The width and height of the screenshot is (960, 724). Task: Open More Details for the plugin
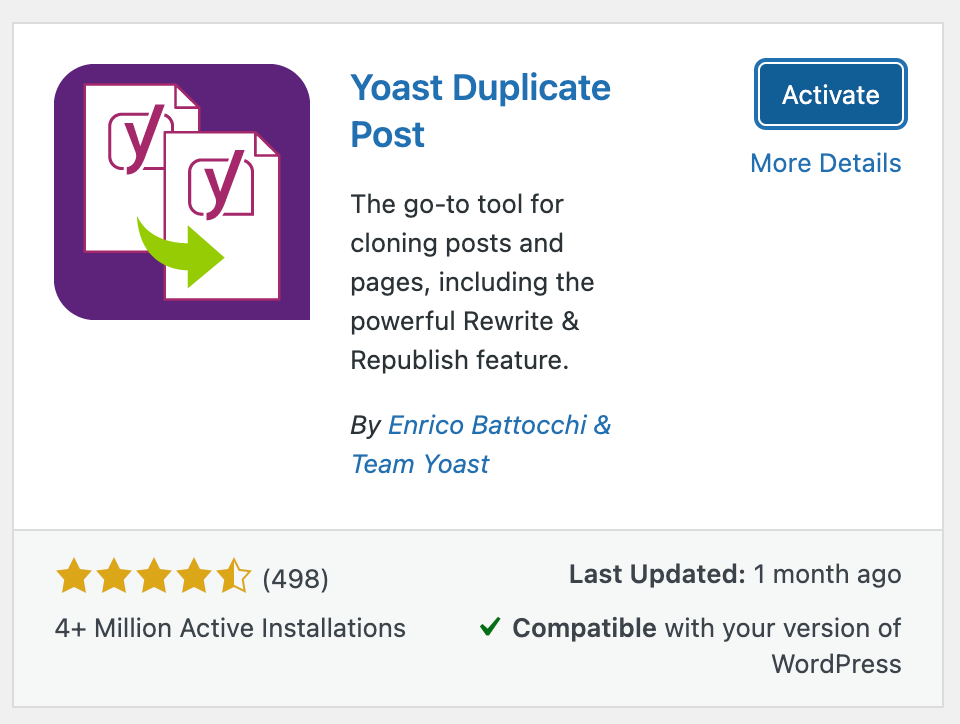825,163
